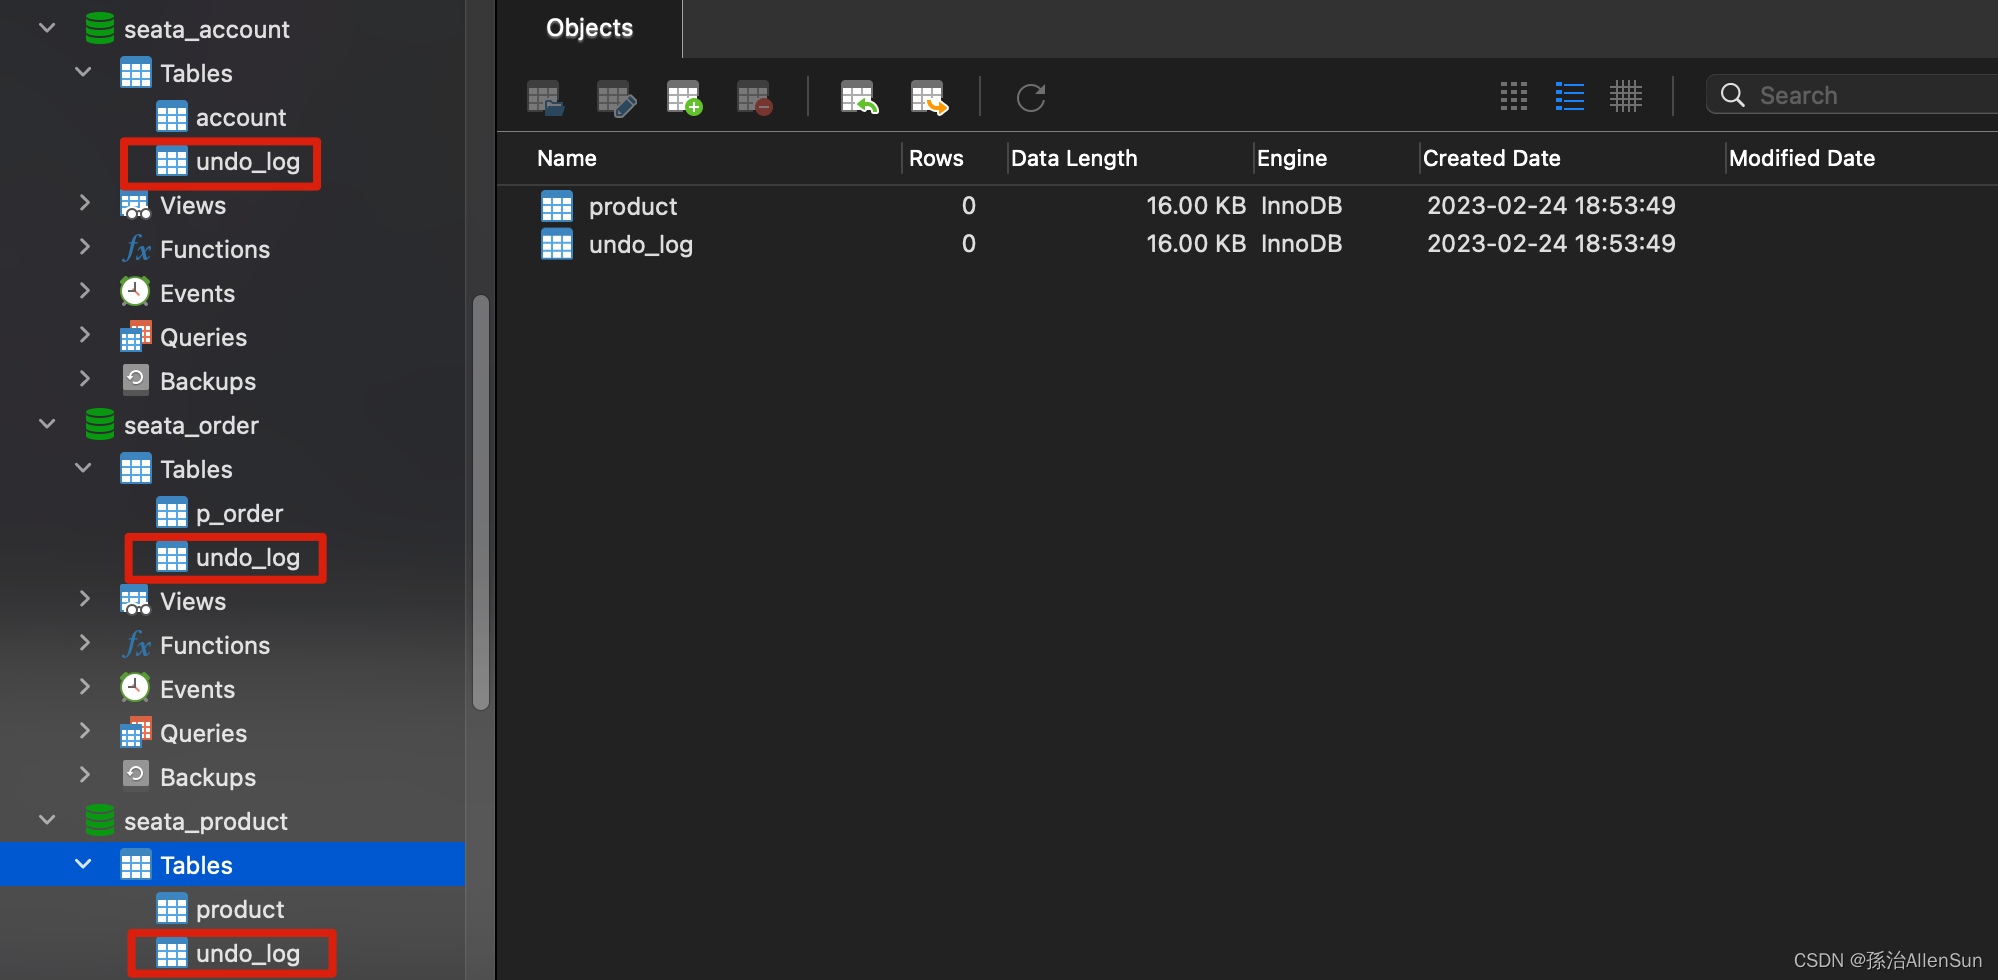Sort by the Created Date column header
1998x980 pixels.
(1491, 158)
